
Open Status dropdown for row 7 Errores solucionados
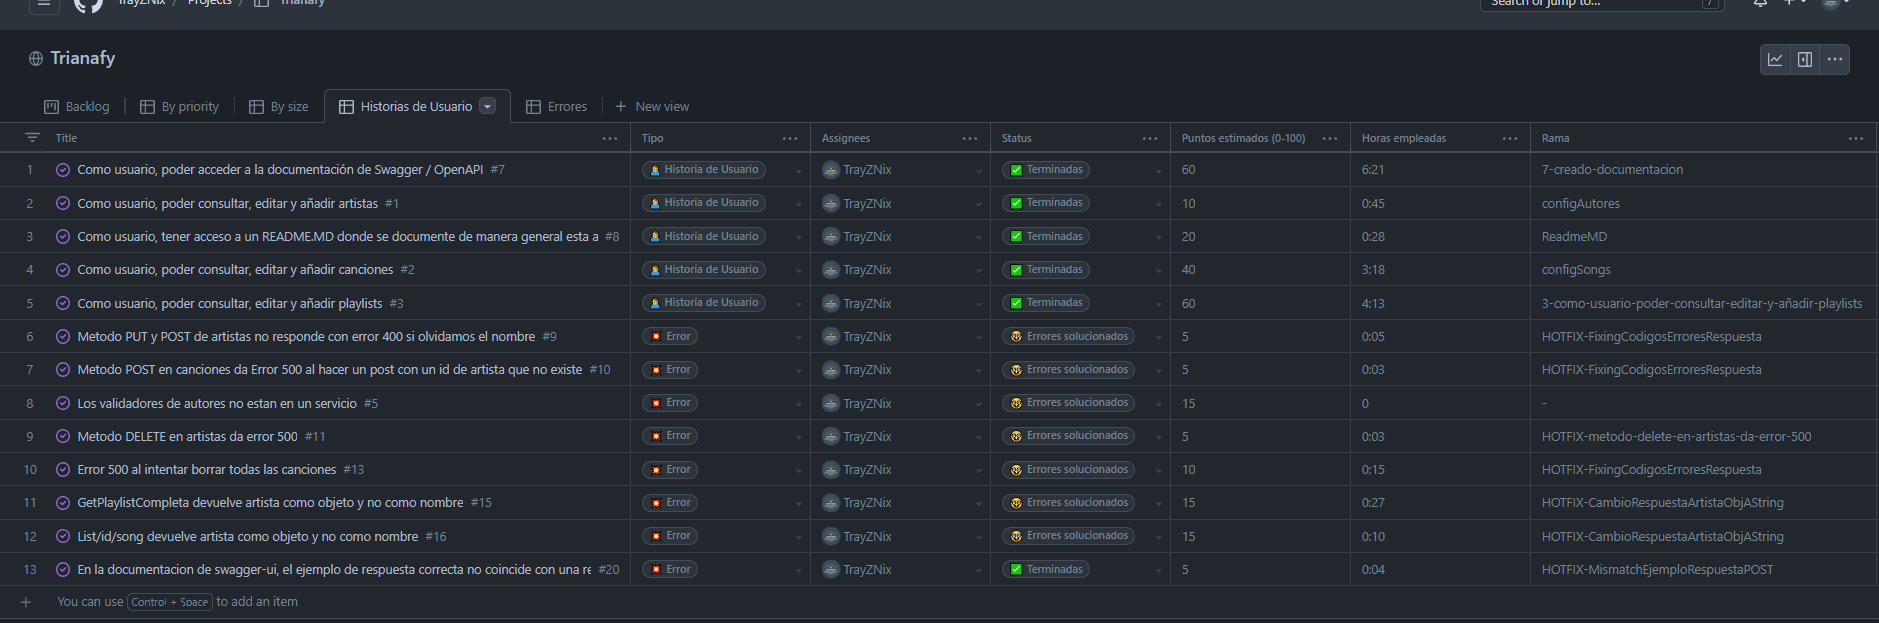[1158, 371]
